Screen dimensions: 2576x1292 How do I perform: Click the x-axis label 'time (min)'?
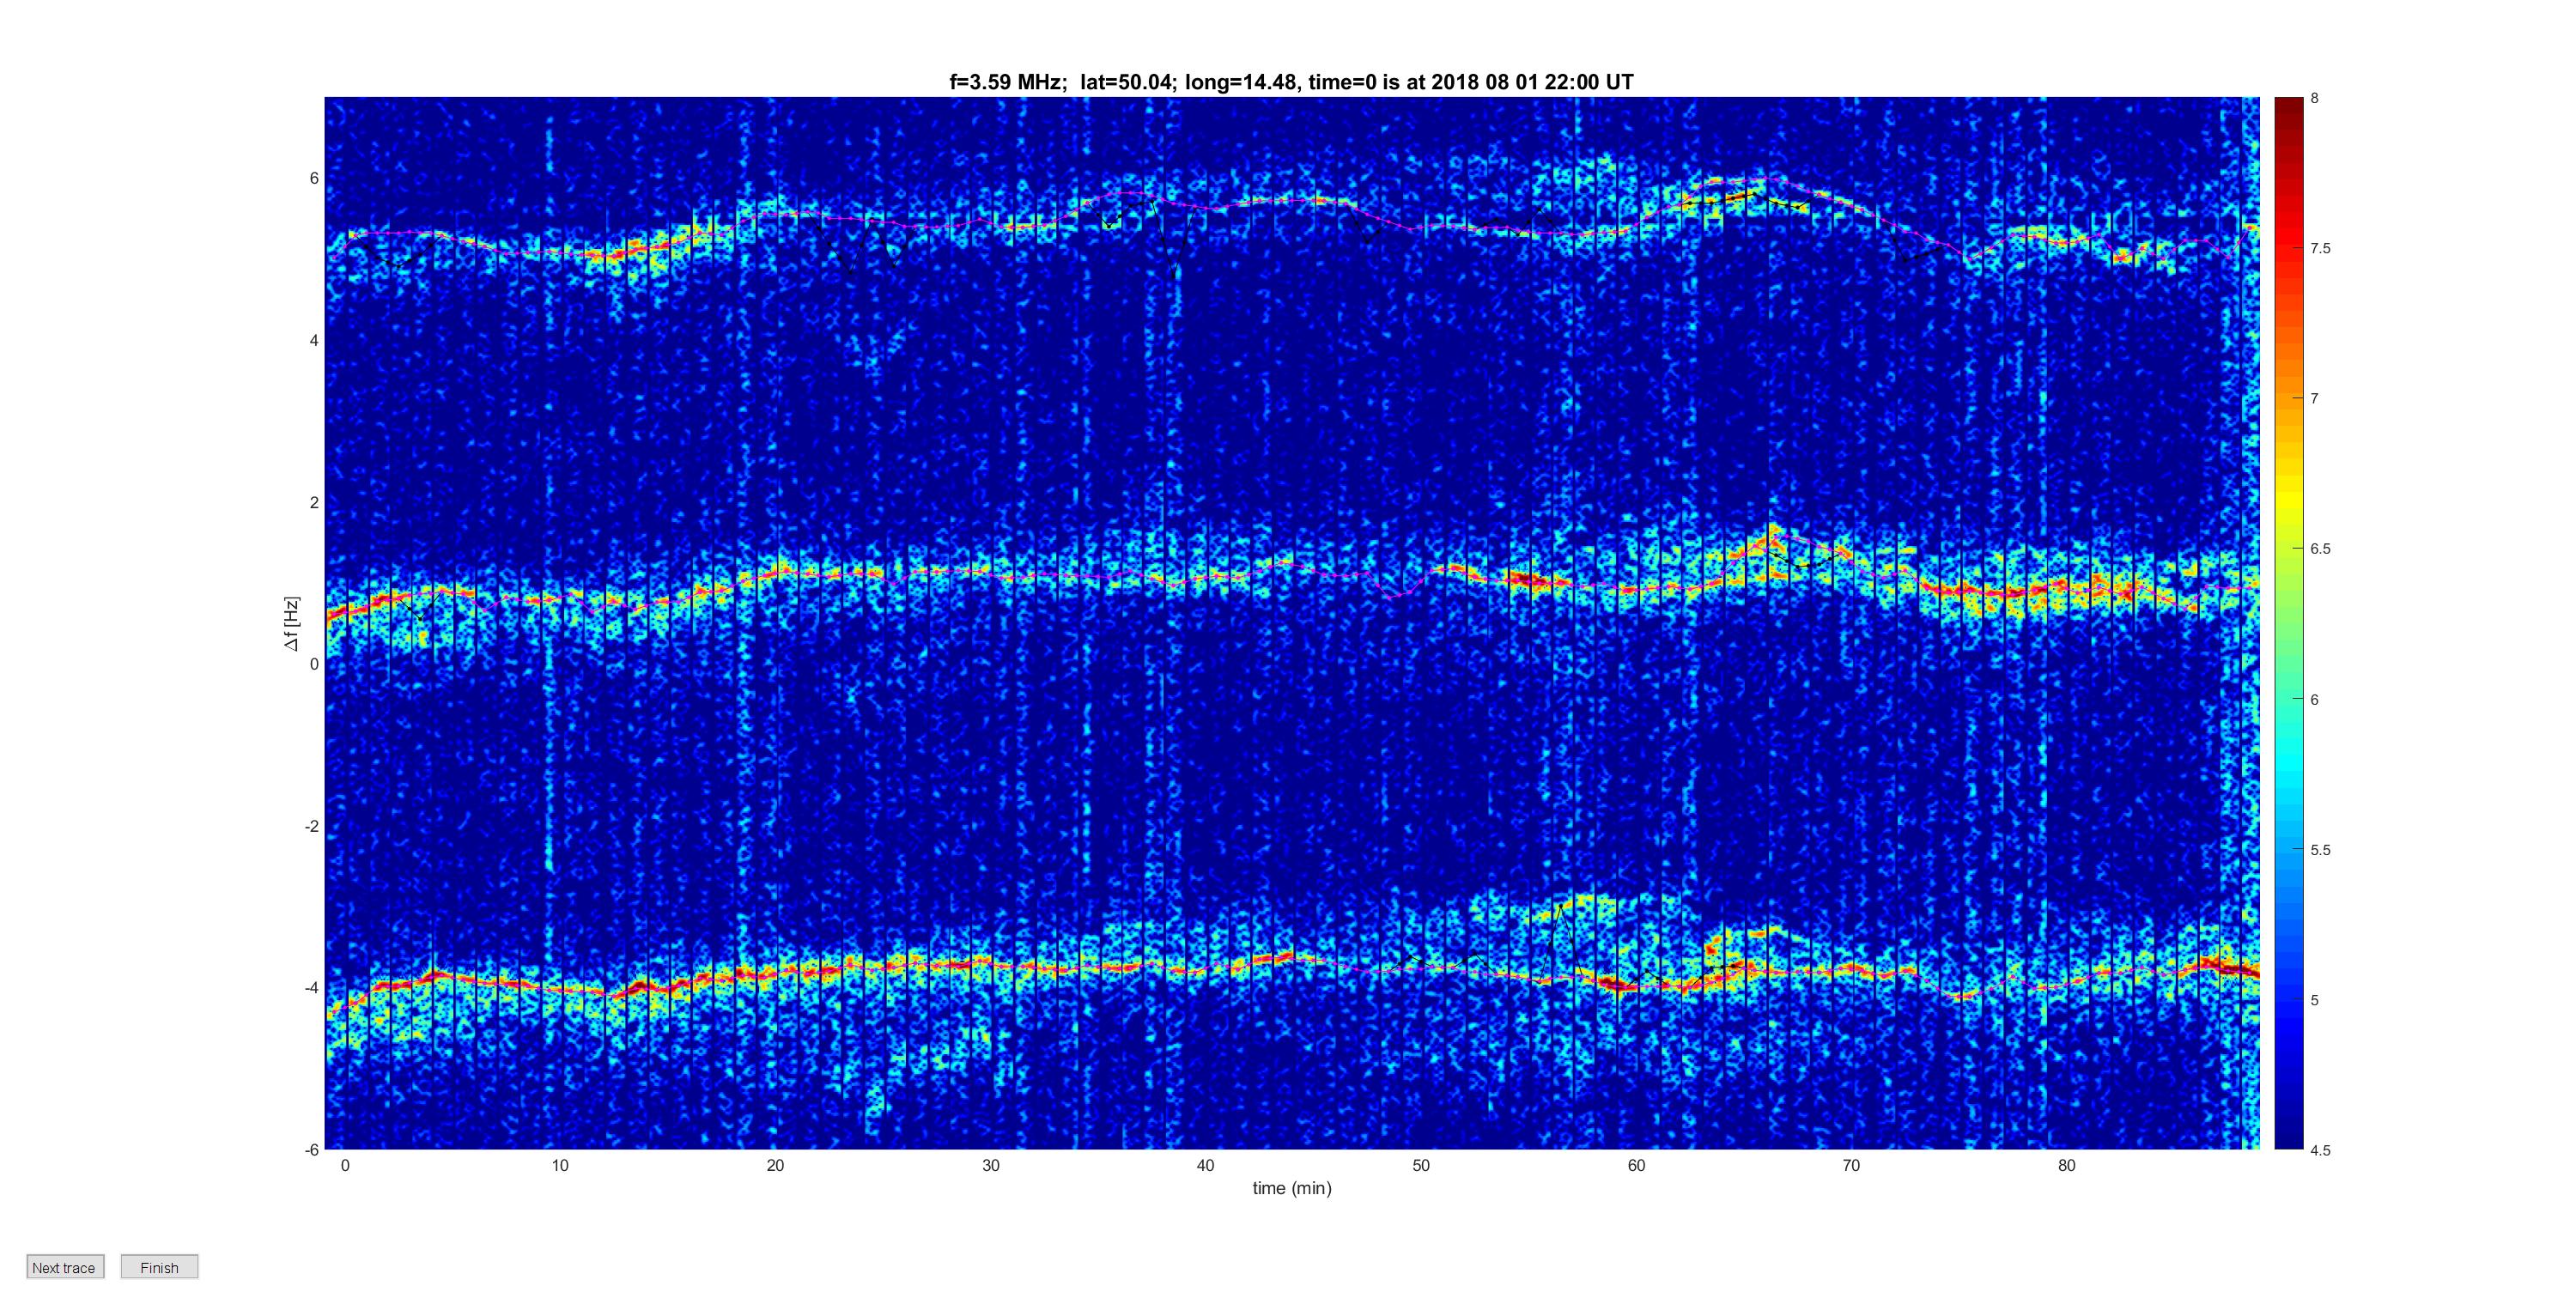pyautogui.click(x=1292, y=1188)
